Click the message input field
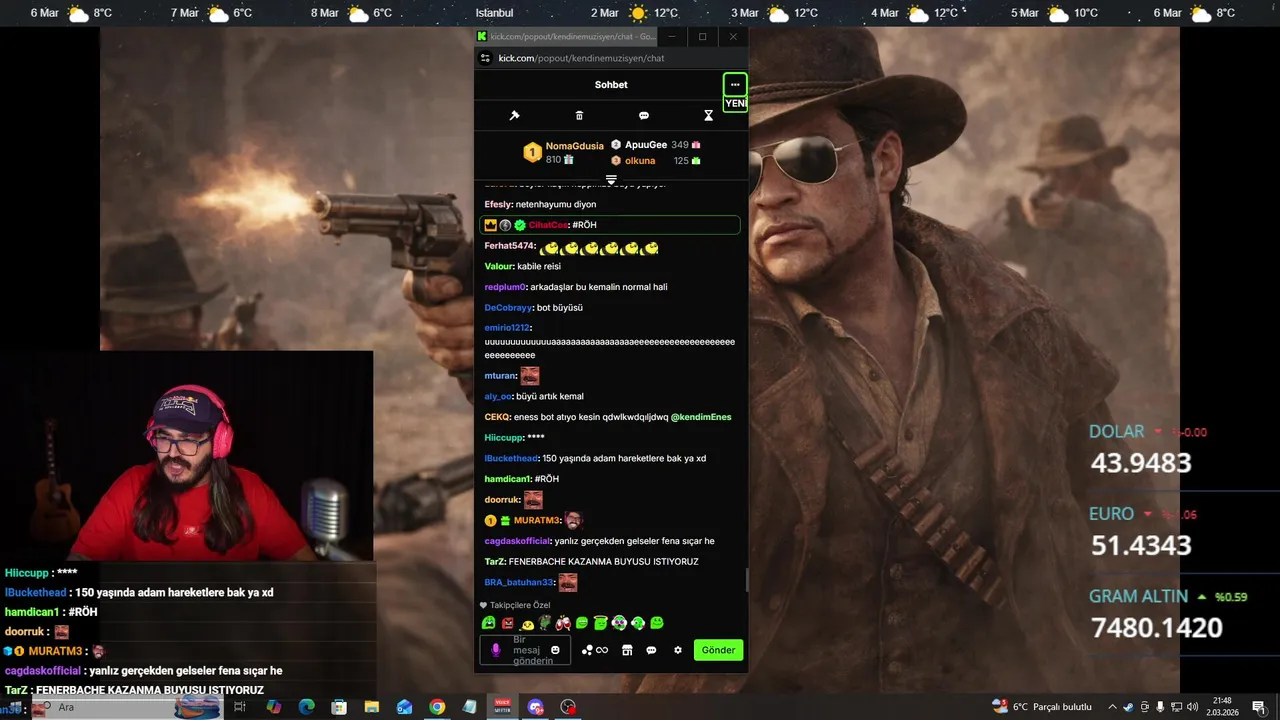 [x=525, y=650]
